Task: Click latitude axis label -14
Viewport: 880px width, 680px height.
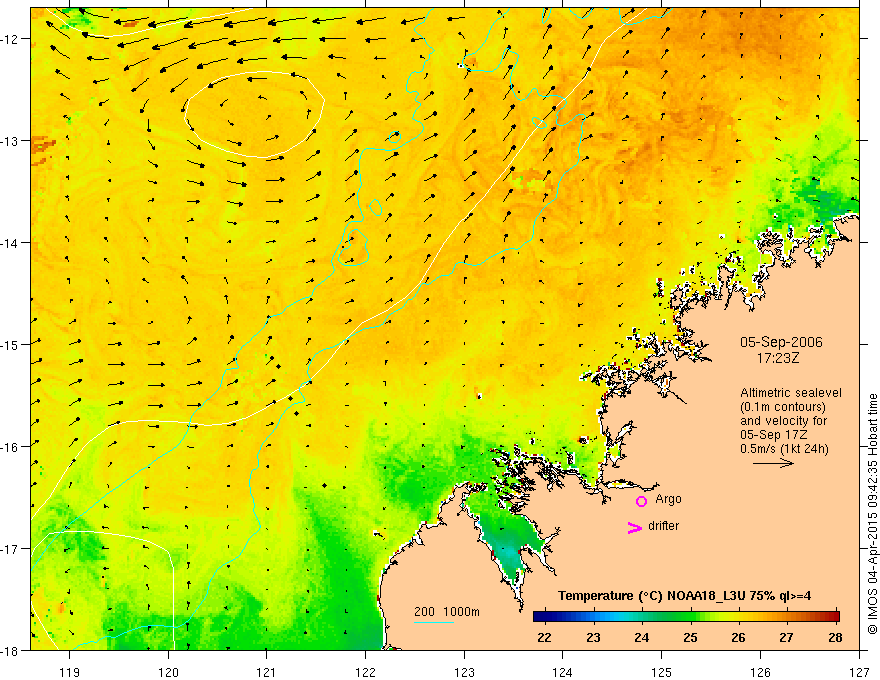Action: pyautogui.click(x=10, y=243)
